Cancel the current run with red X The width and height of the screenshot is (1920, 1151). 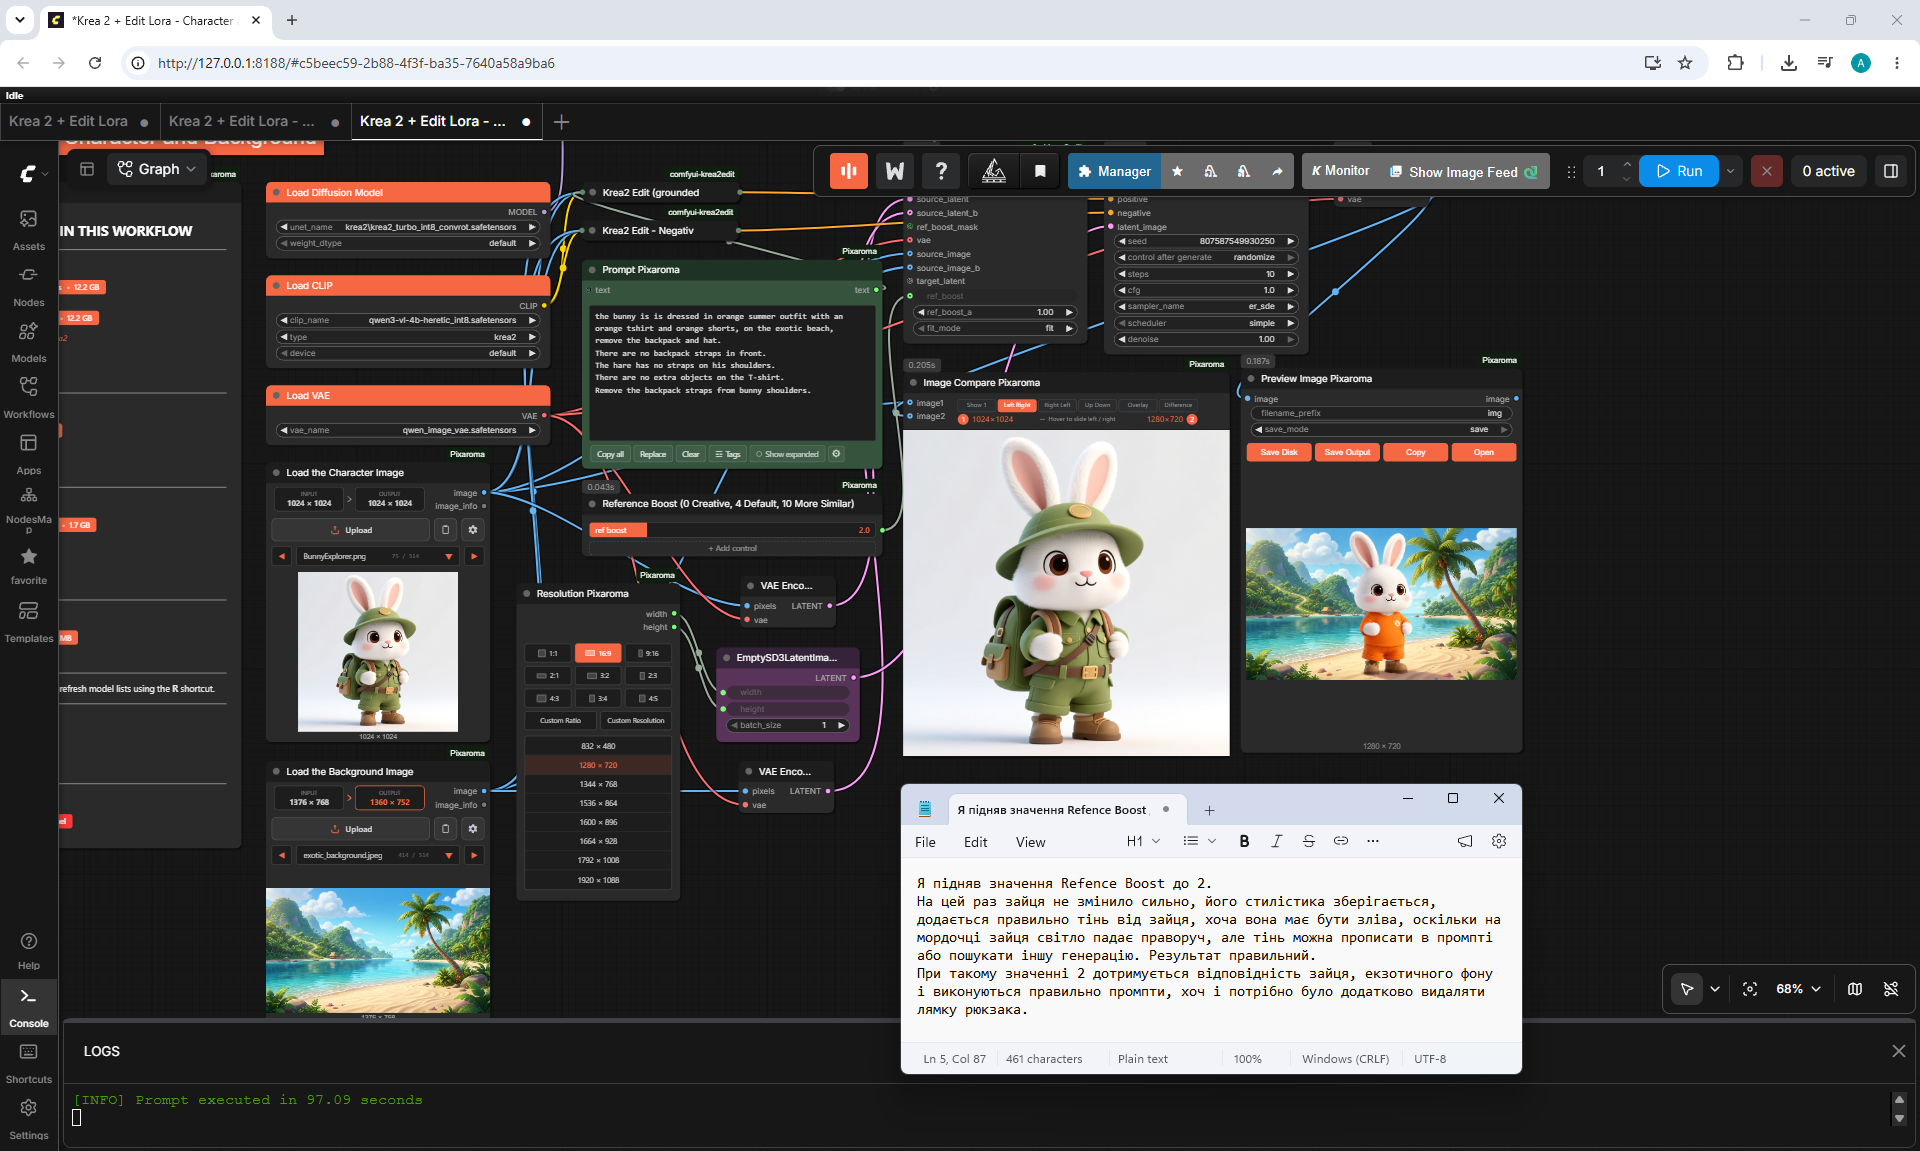tap(1767, 171)
